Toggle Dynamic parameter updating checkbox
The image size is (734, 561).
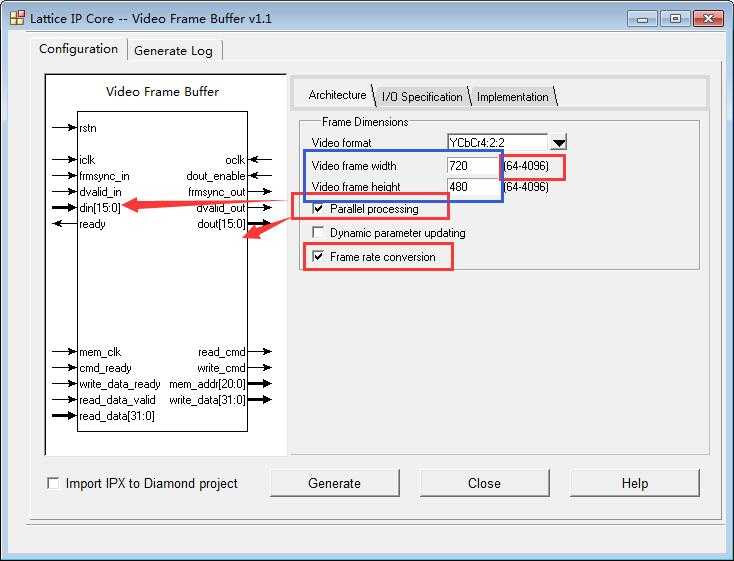point(318,232)
